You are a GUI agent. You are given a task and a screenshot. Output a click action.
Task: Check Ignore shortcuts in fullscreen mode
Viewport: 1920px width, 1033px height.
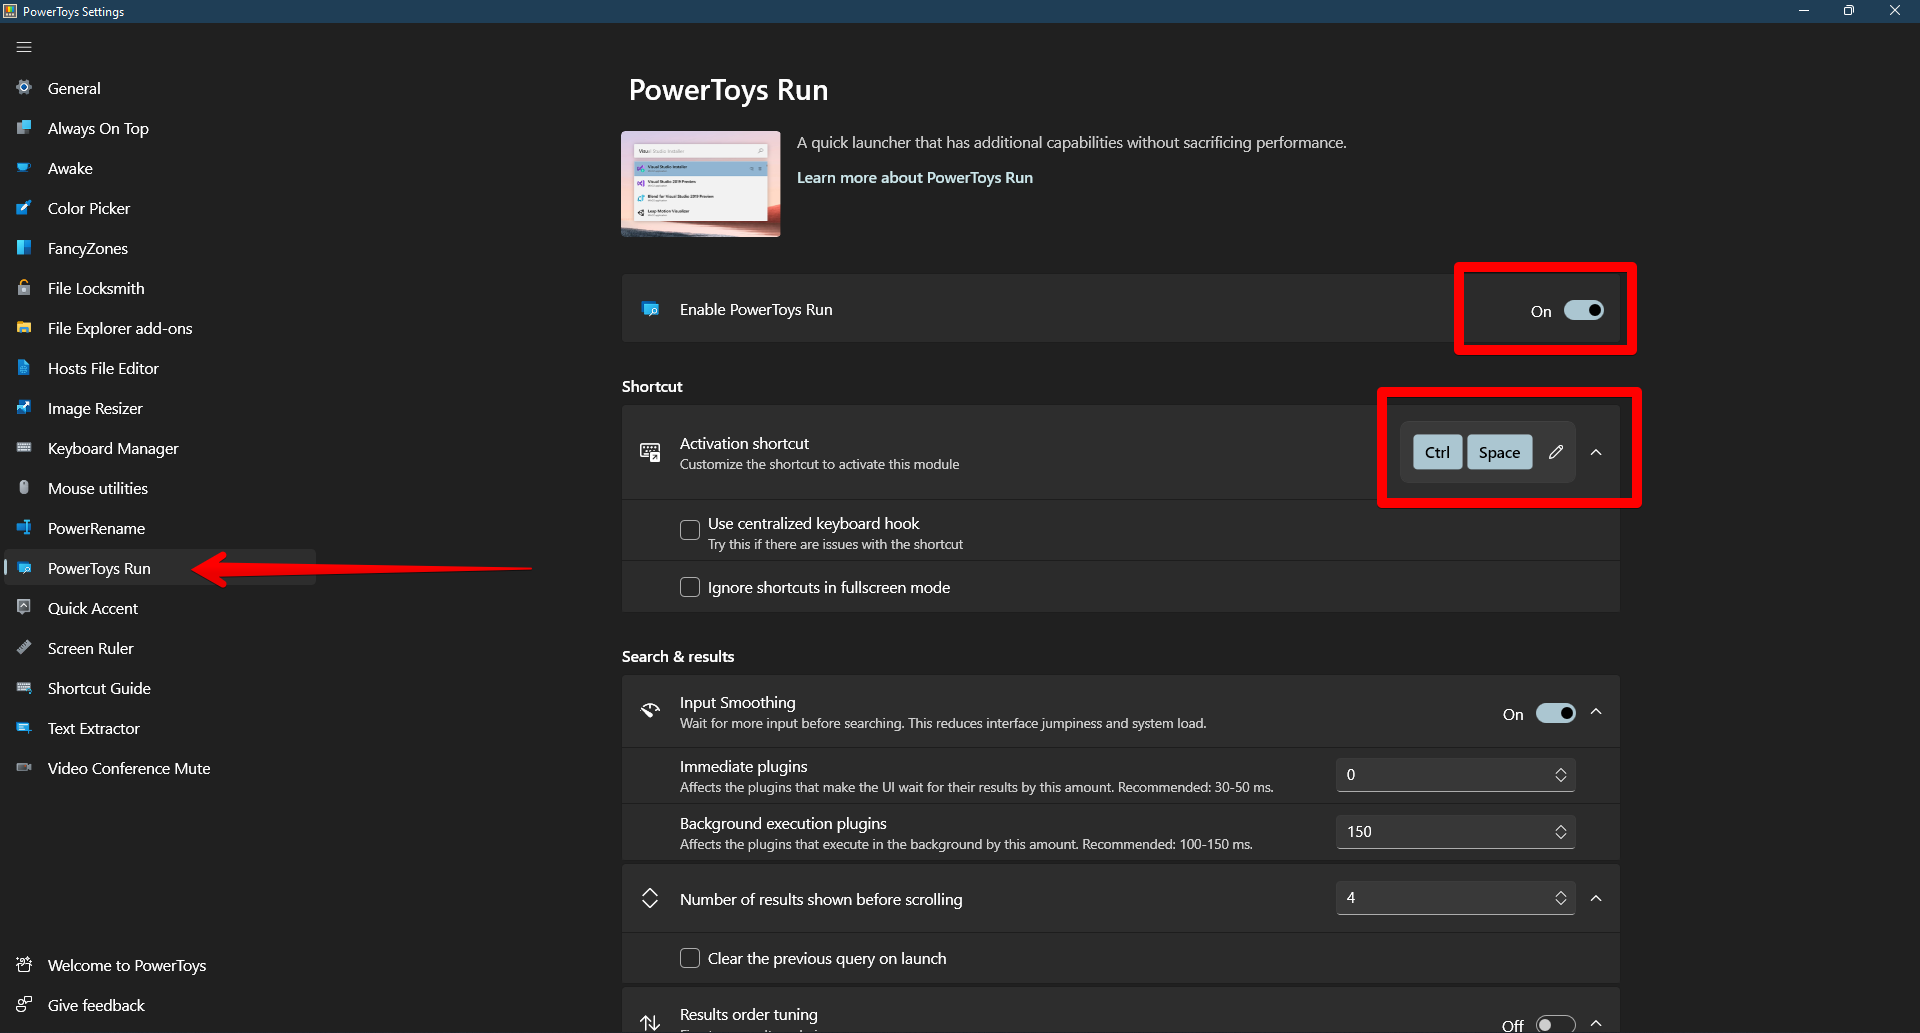[689, 587]
